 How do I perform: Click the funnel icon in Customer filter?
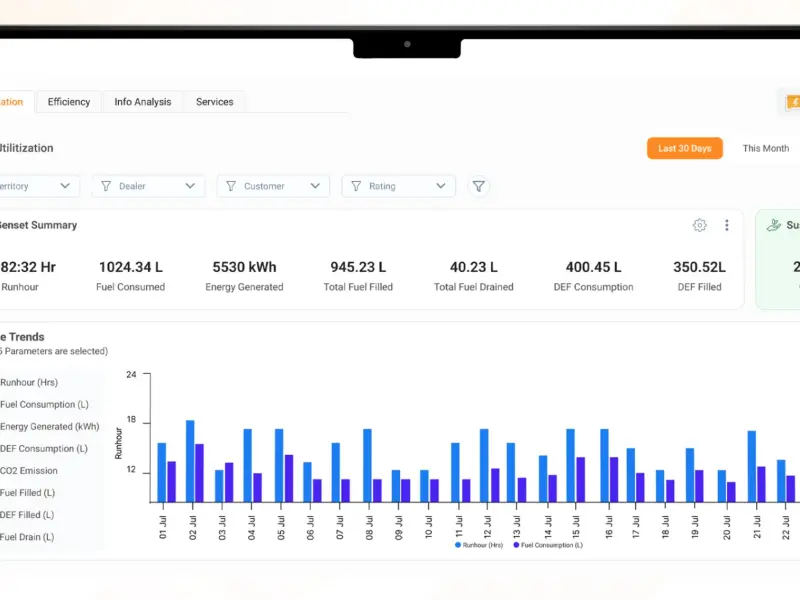[x=231, y=186]
